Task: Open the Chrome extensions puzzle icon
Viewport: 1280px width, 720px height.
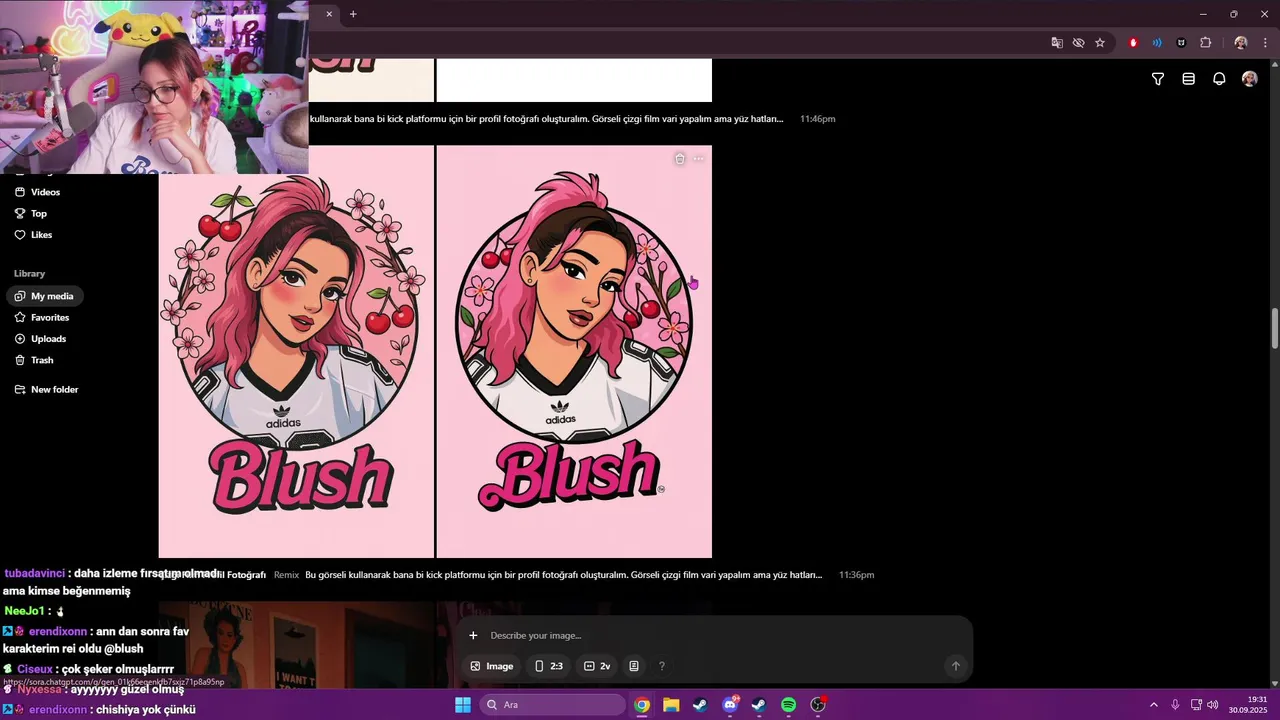Action: 1205,43
